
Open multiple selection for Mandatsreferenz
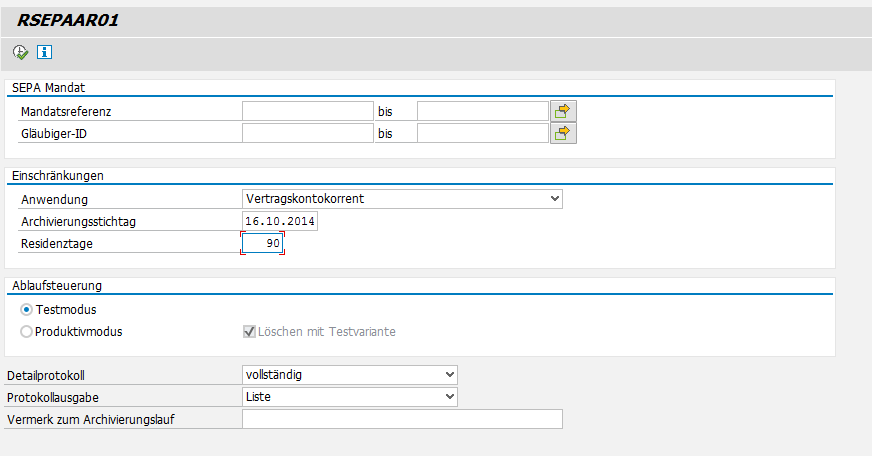(x=563, y=110)
